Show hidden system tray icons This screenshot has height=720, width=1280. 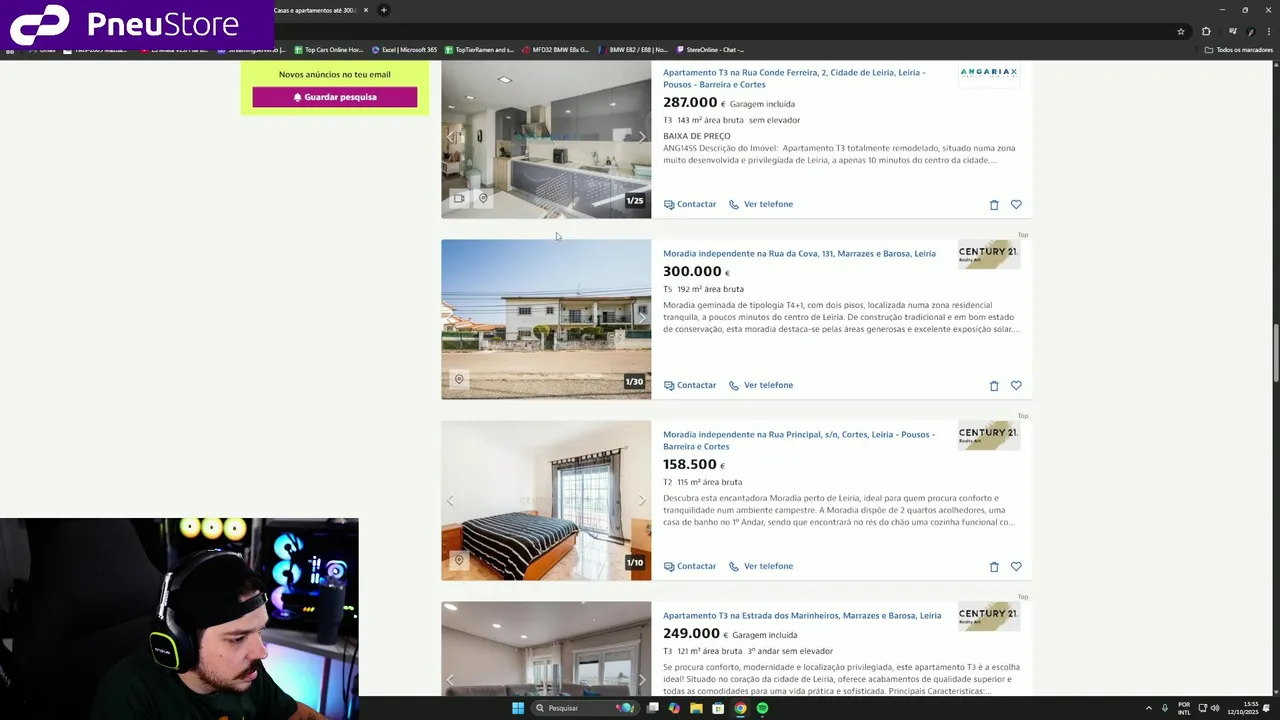point(1148,708)
